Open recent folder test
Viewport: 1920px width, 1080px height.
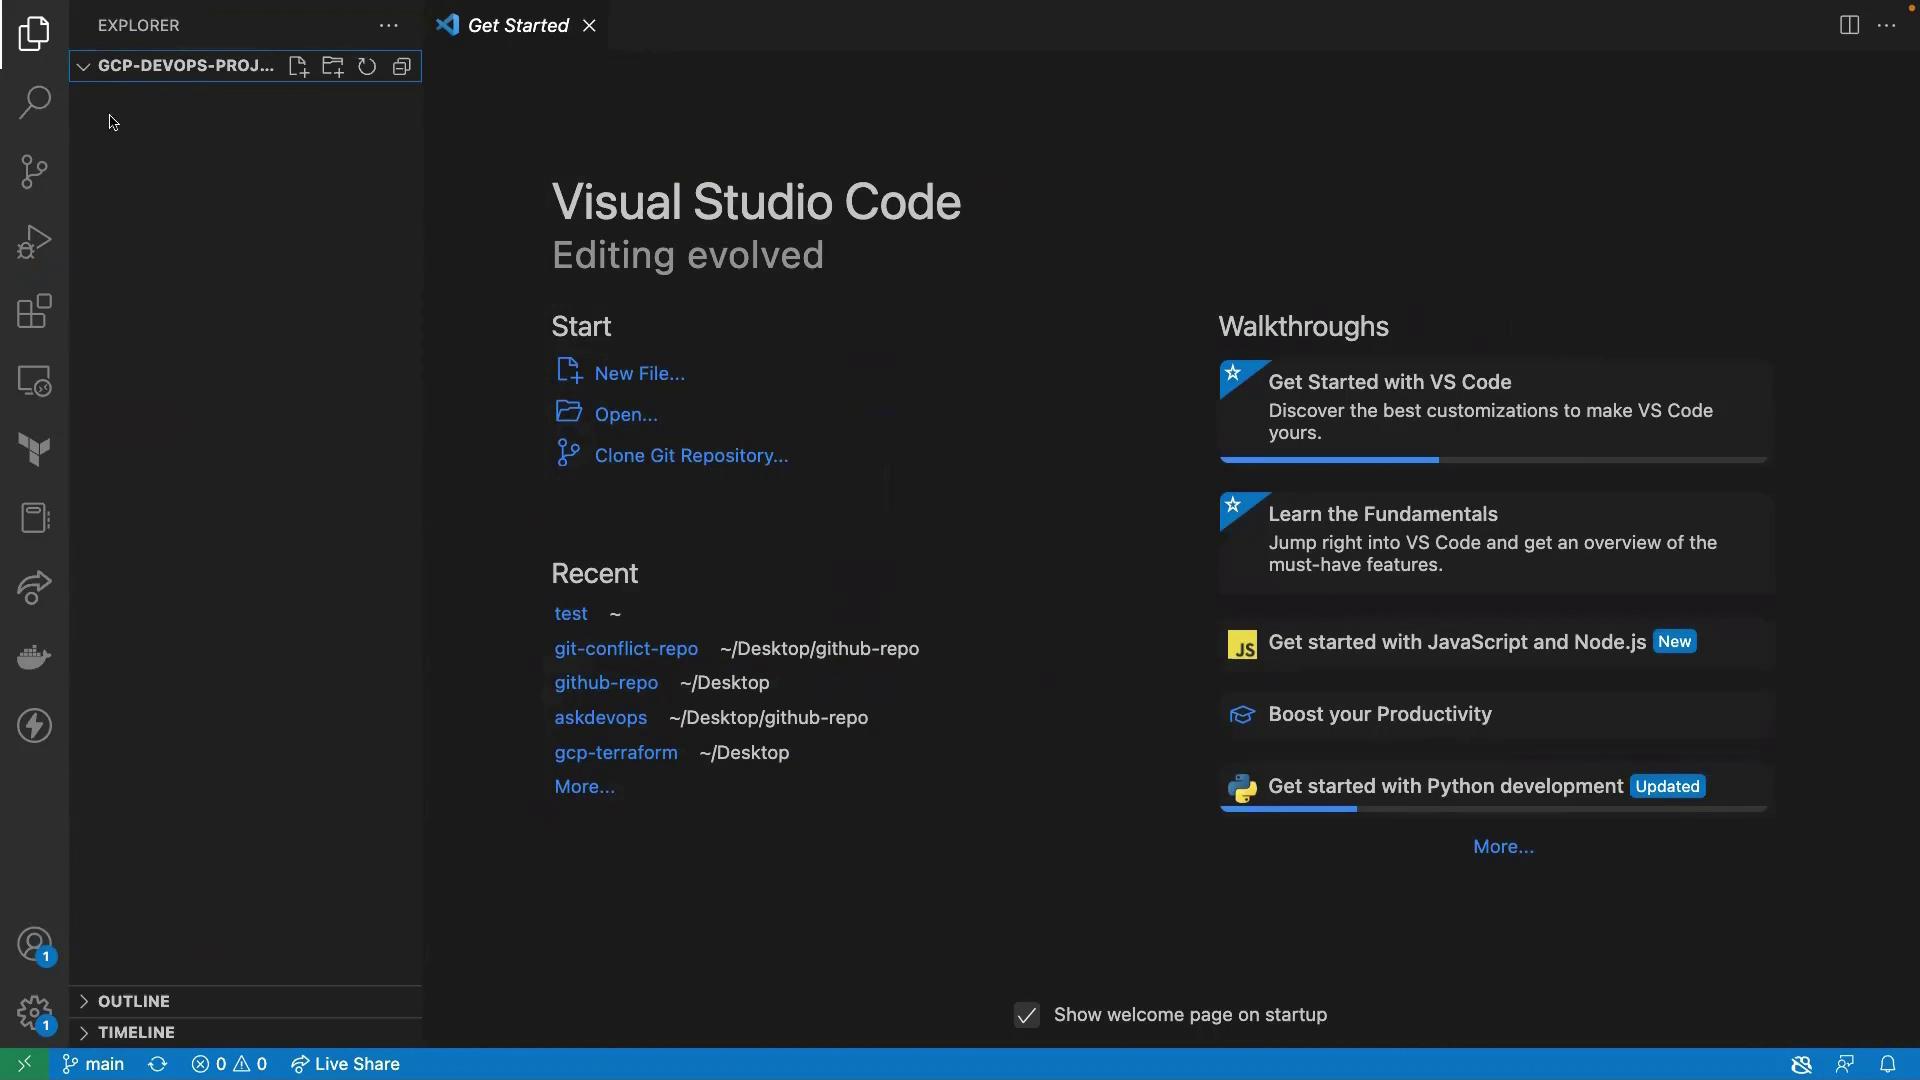pyautogui.click(x=571, y=614)
